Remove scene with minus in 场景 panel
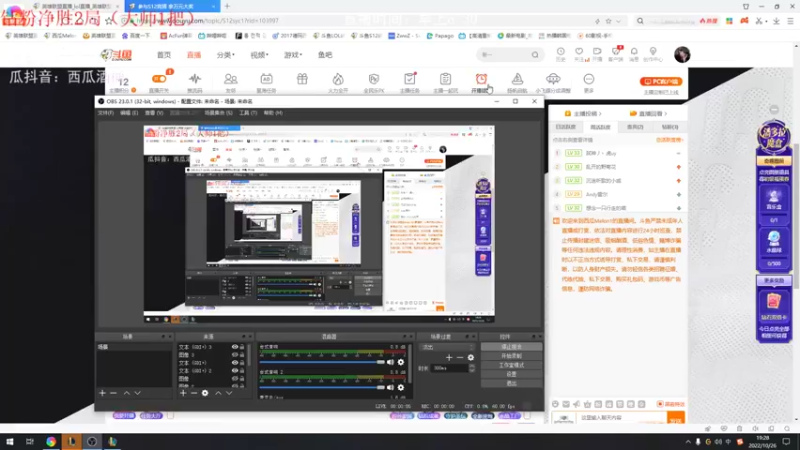This screenshot has height=450, width=800. 113,393
